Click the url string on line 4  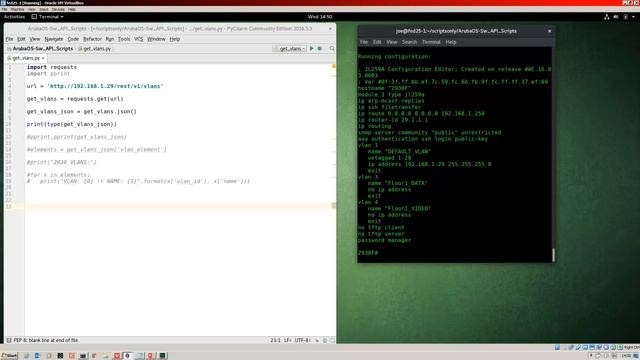click(x=105, y=86)
